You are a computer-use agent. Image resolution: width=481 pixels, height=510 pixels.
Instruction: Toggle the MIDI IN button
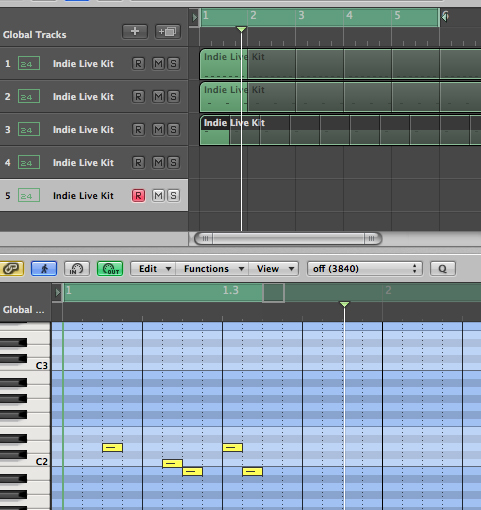click(x=77, y=268)
